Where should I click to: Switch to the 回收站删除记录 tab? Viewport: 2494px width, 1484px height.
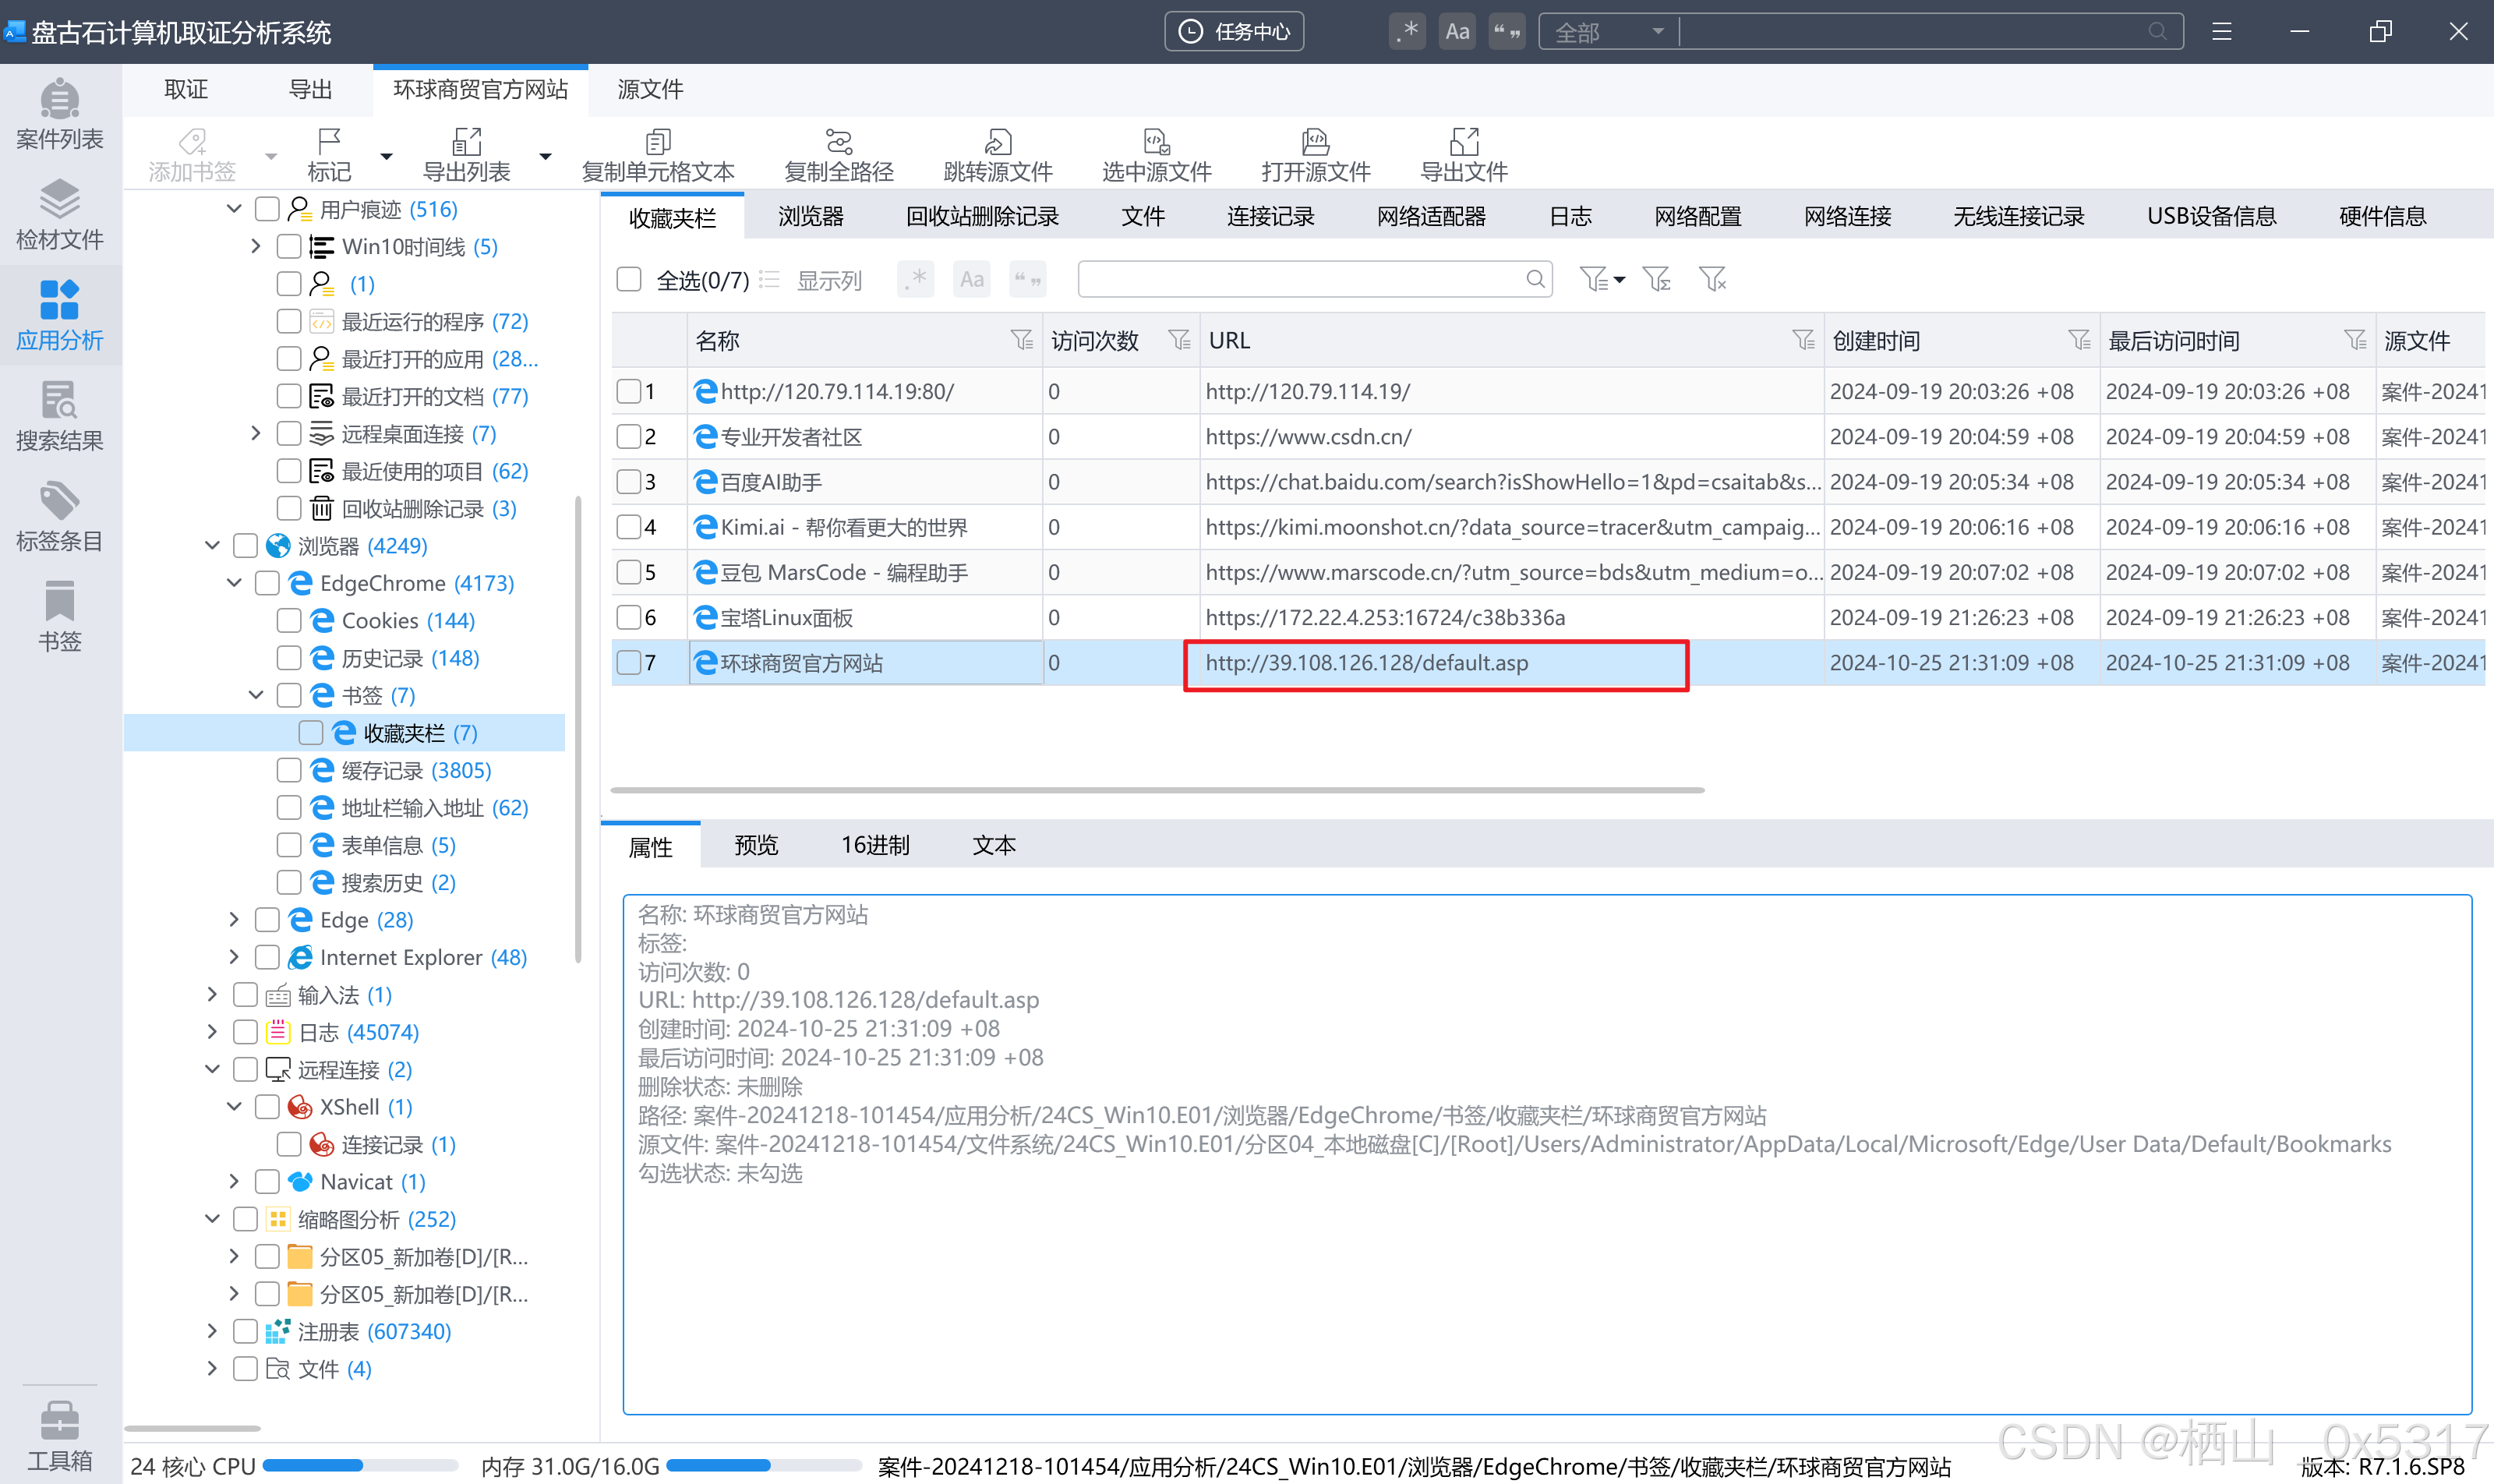click(981, 216)
